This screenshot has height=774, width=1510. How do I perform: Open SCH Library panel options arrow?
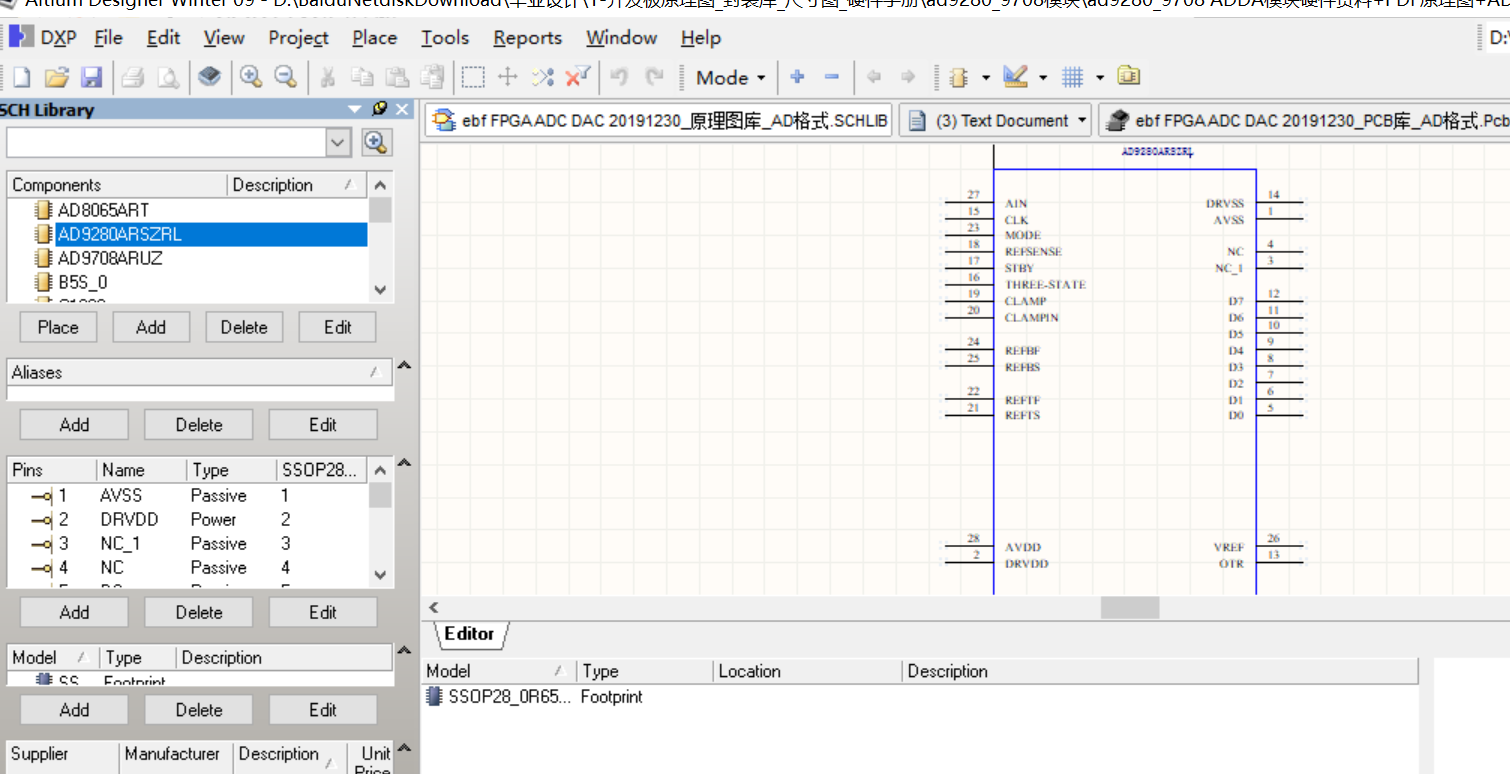(x=355, y=109)
